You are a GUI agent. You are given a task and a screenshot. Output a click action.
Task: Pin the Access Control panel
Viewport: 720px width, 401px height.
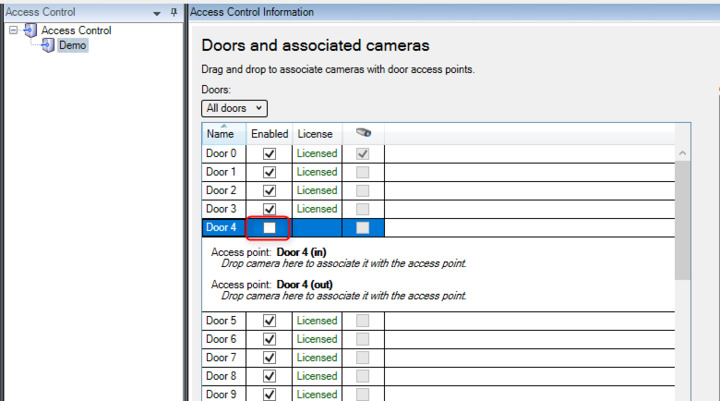click(174, 12)
